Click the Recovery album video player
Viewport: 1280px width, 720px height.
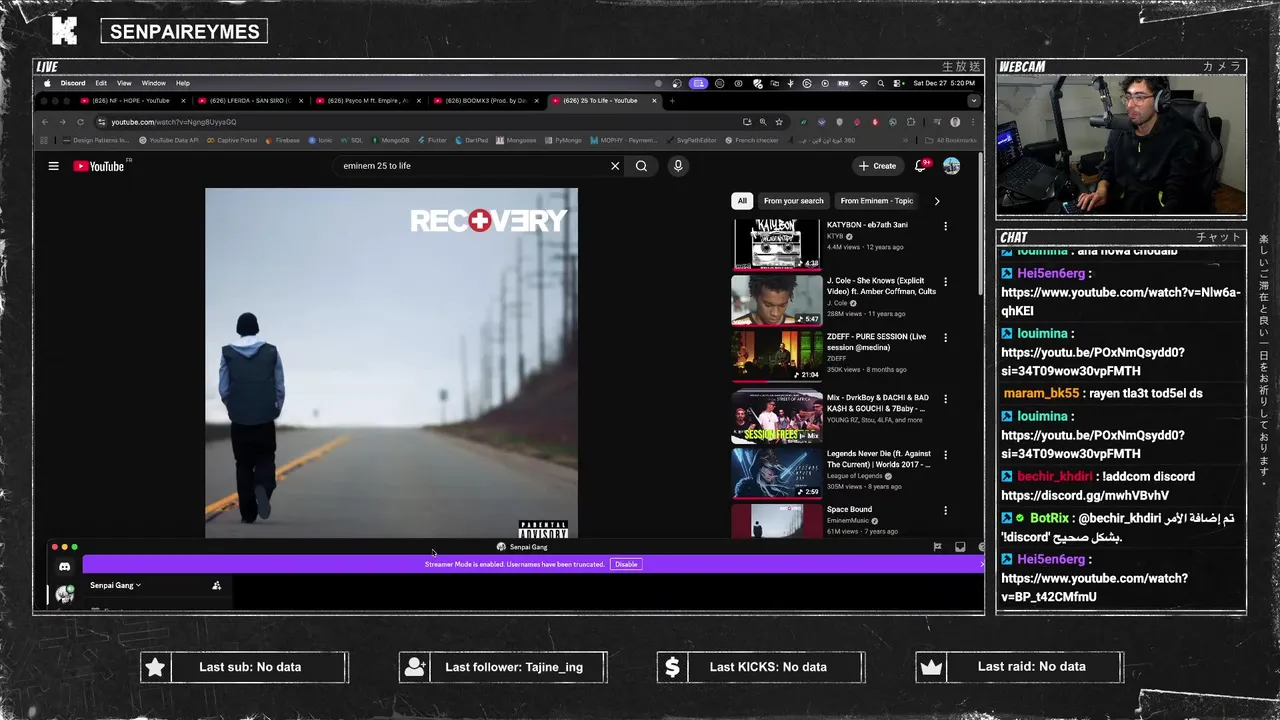tap(391, 363)
